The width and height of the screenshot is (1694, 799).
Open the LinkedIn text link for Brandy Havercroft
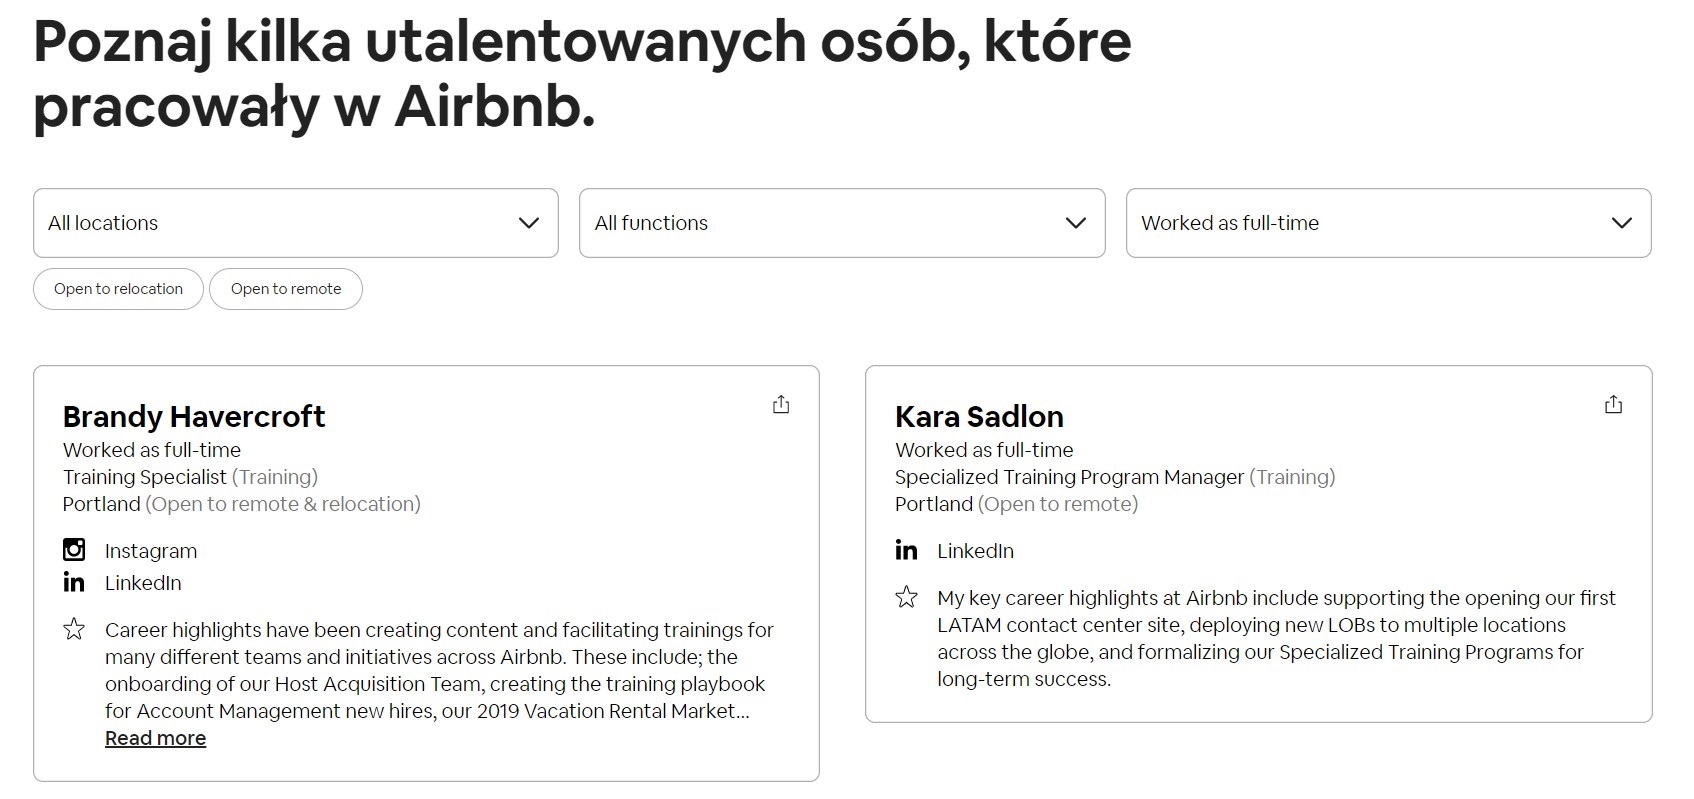pyautogui.click(x=143, y=583)
